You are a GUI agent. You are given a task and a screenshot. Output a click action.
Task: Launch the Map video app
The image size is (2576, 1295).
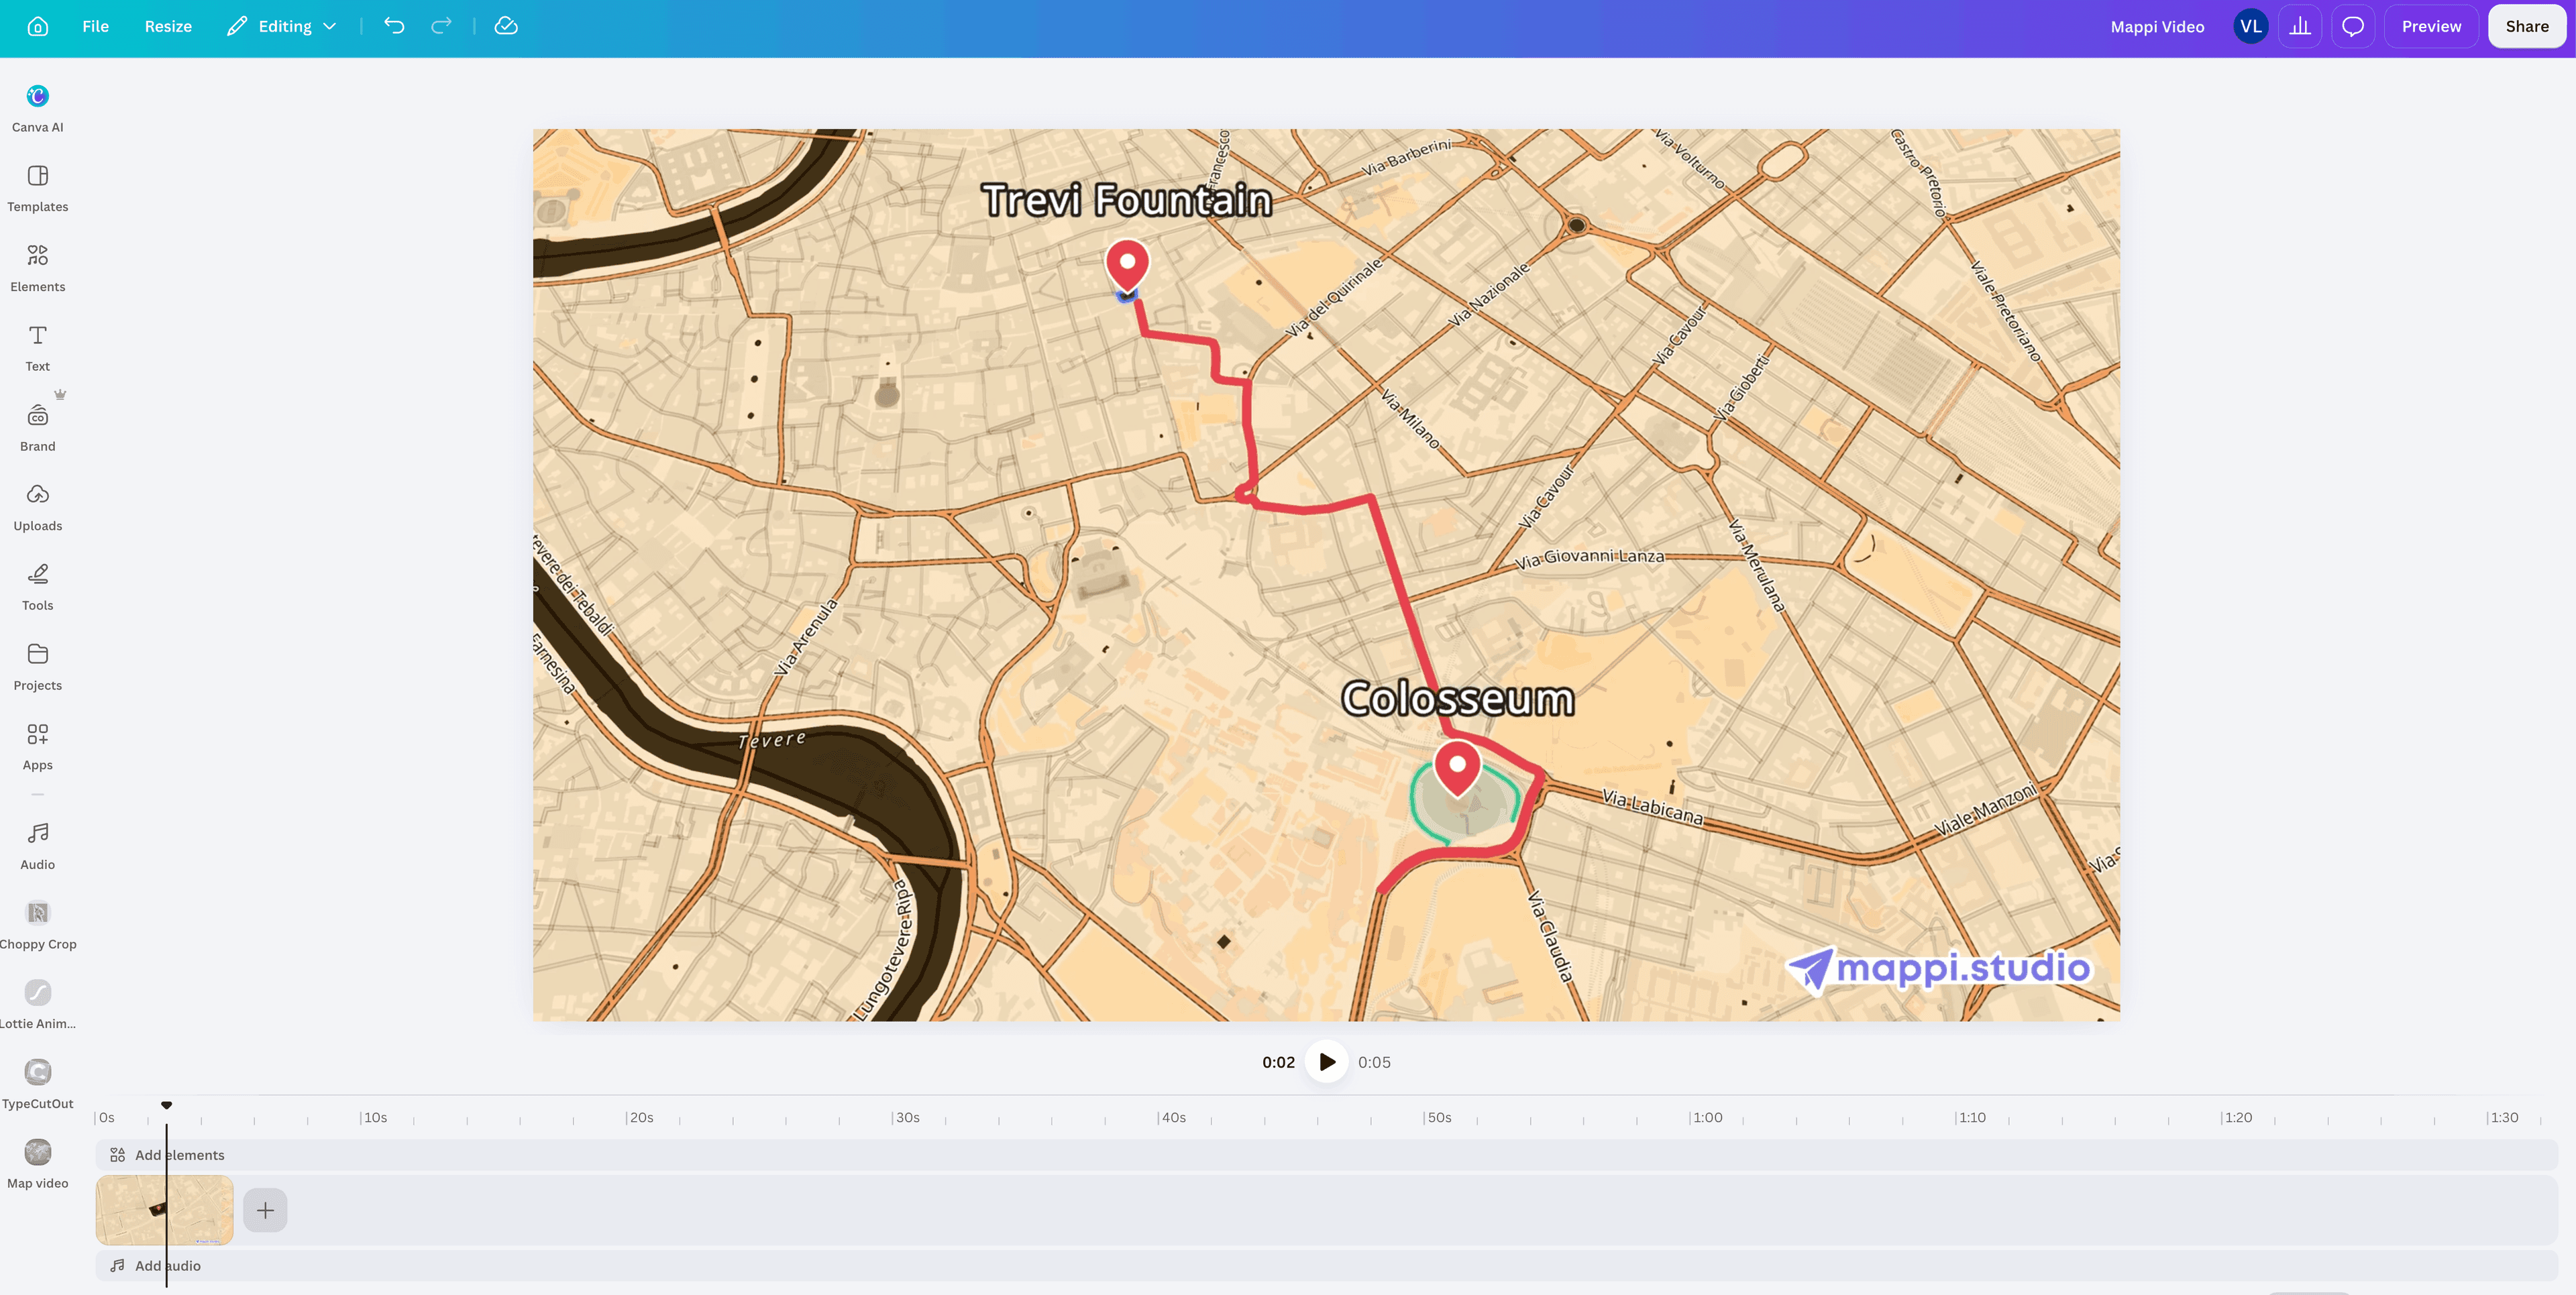38,1164
